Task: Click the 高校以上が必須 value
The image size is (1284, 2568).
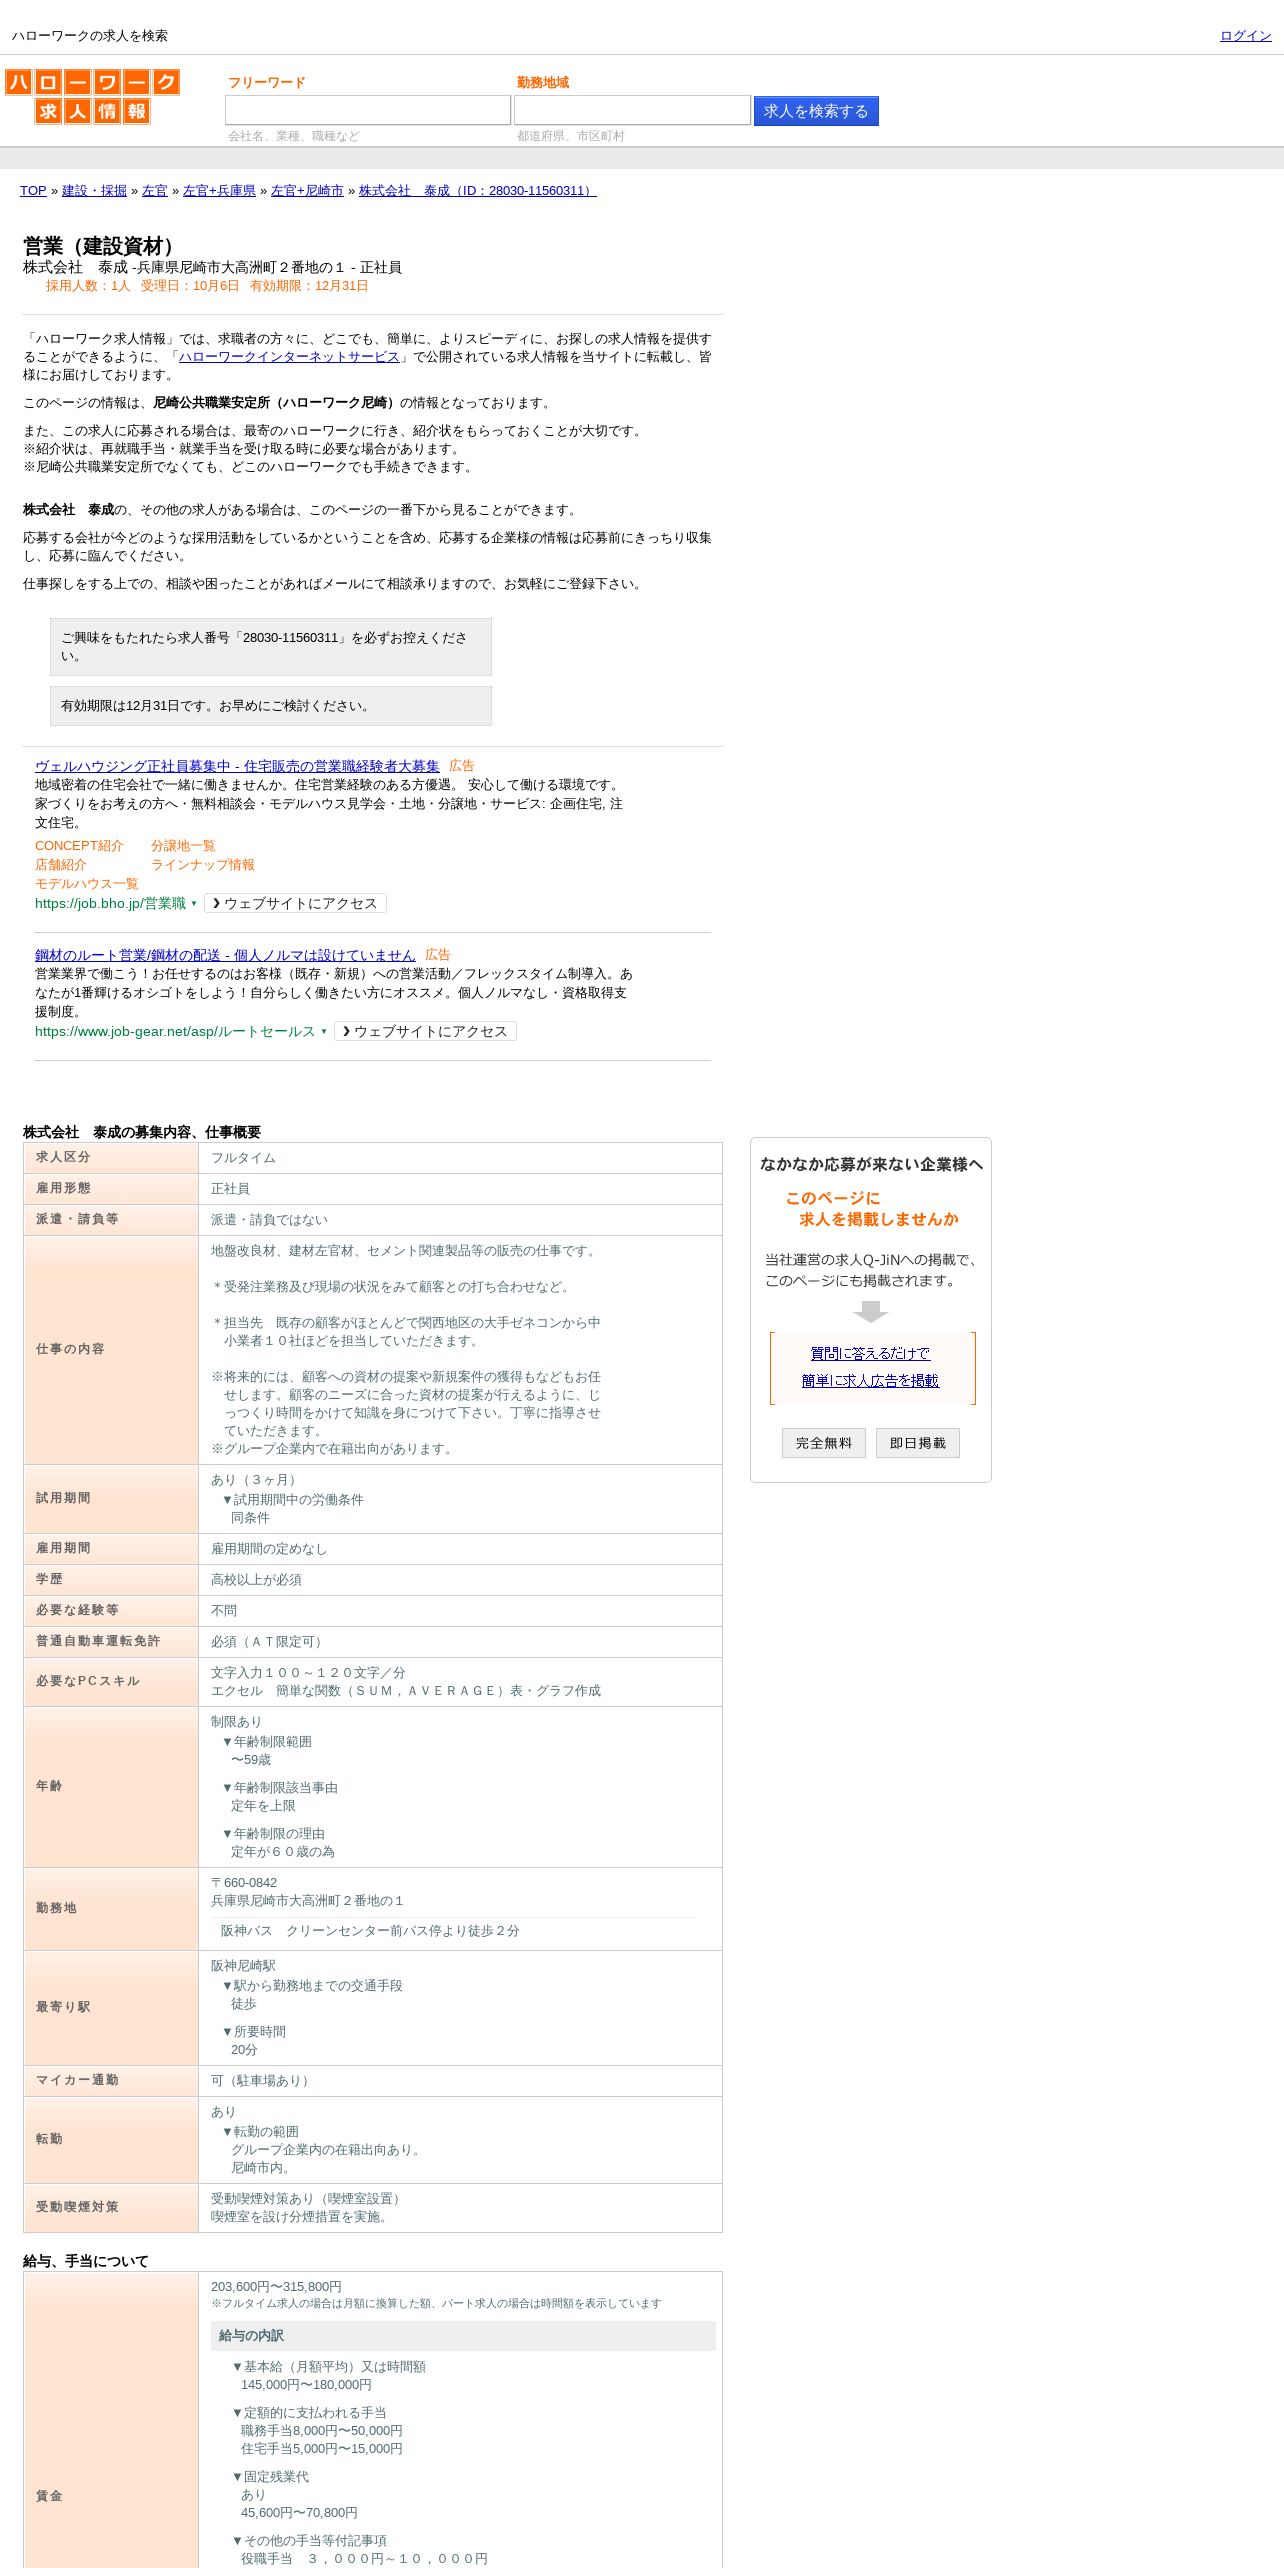Action: coord(256,1580)
